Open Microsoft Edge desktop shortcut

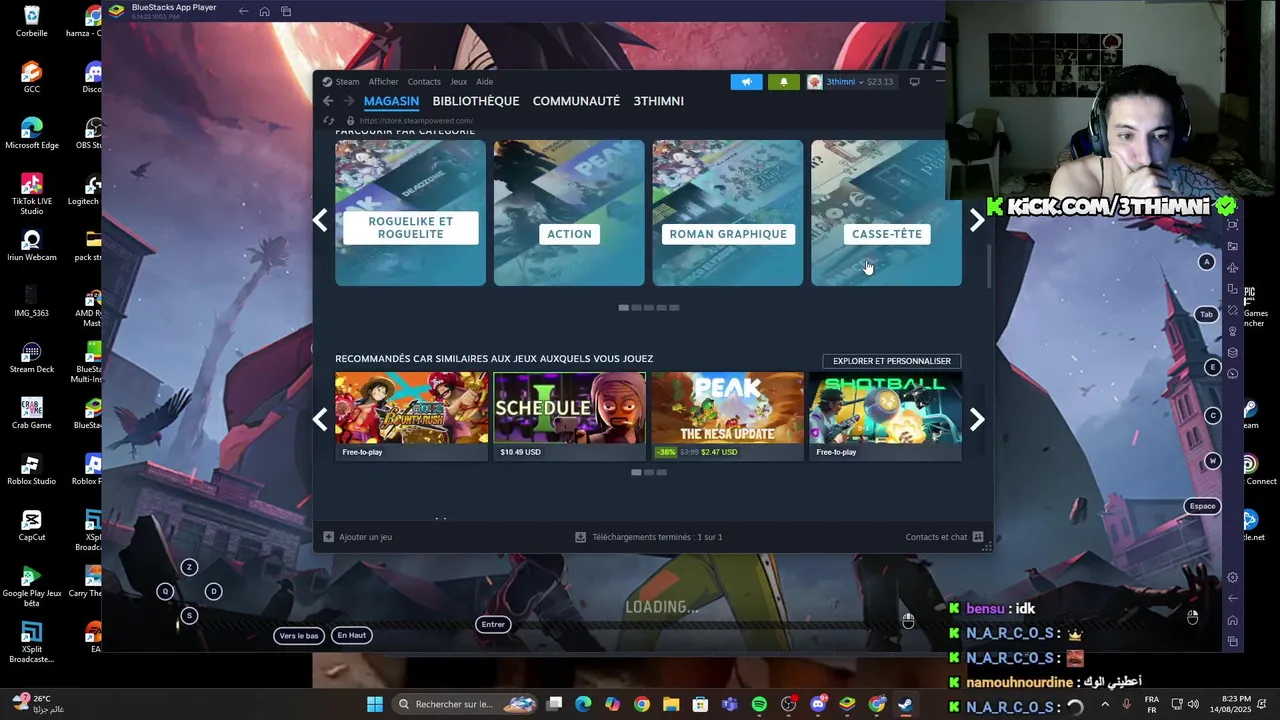[x=31, y=134]
